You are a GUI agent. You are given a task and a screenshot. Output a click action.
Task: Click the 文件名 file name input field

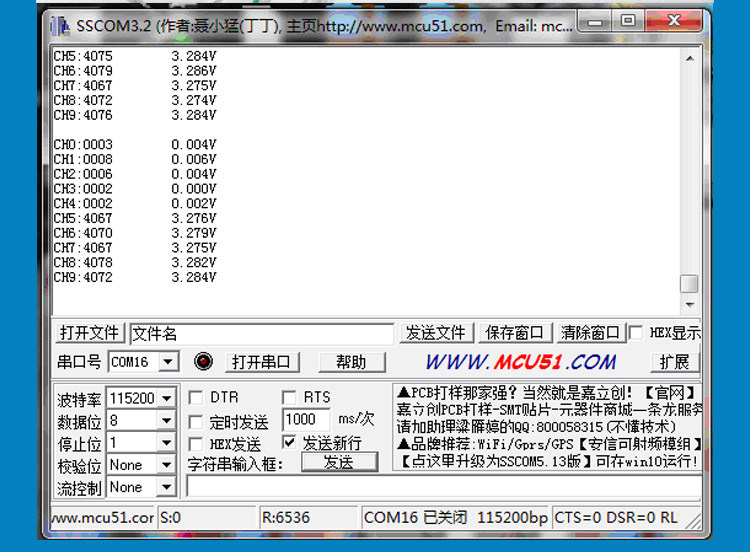(x=262, y=333)
